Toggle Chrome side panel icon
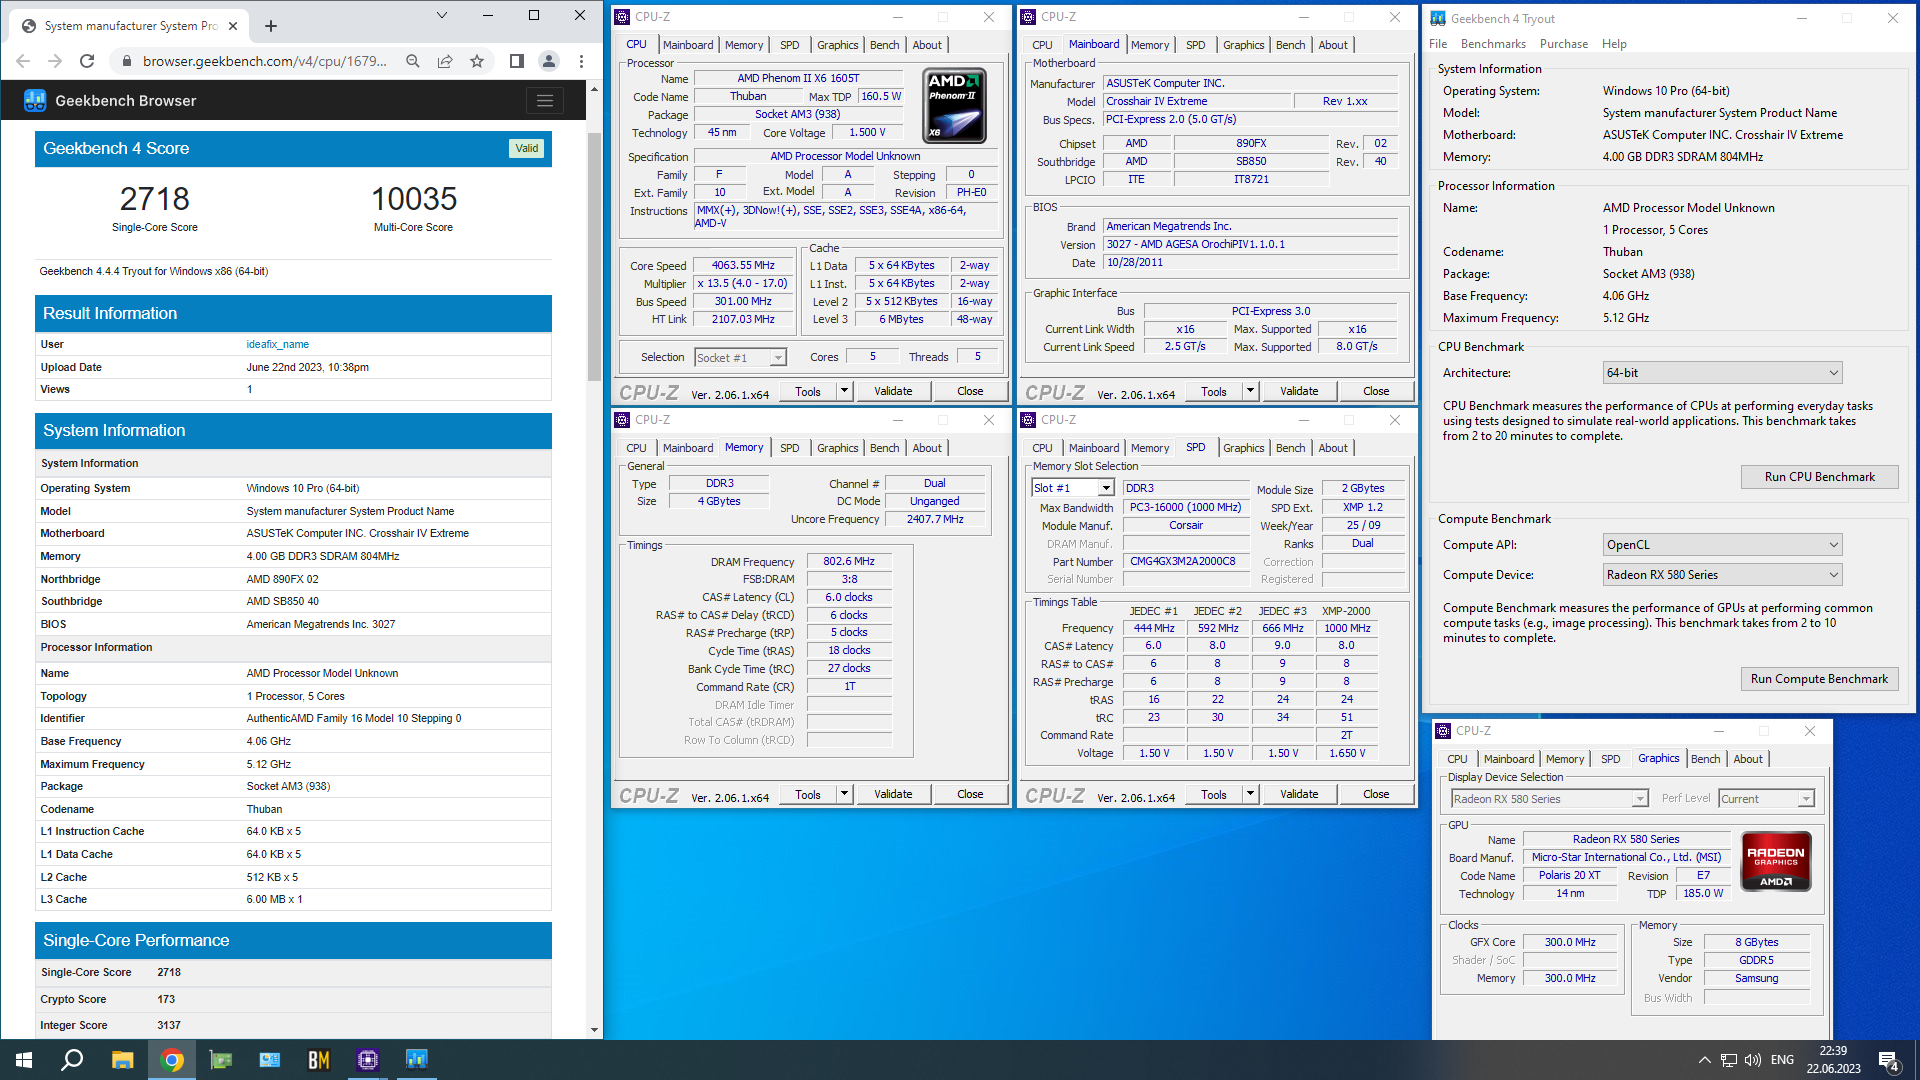The width and height of the screenshot is (1920, 1080). [517, 61]
